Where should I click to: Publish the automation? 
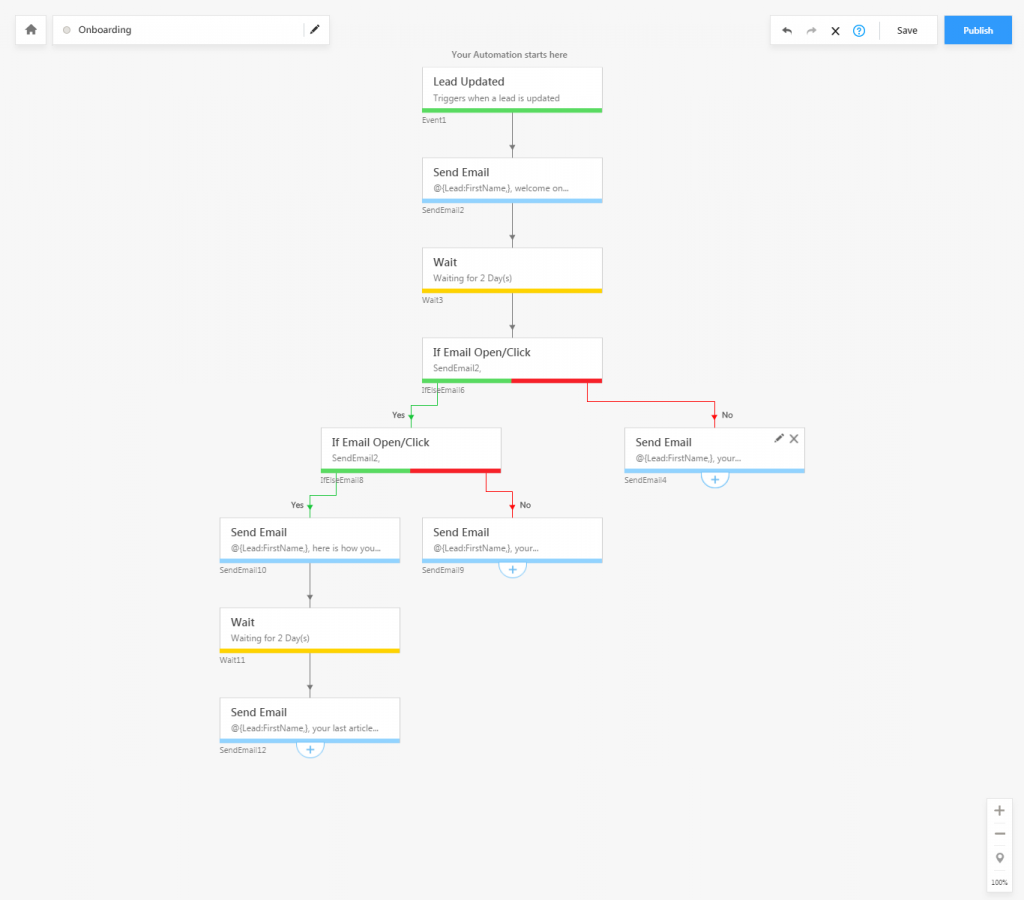(978, 30)
